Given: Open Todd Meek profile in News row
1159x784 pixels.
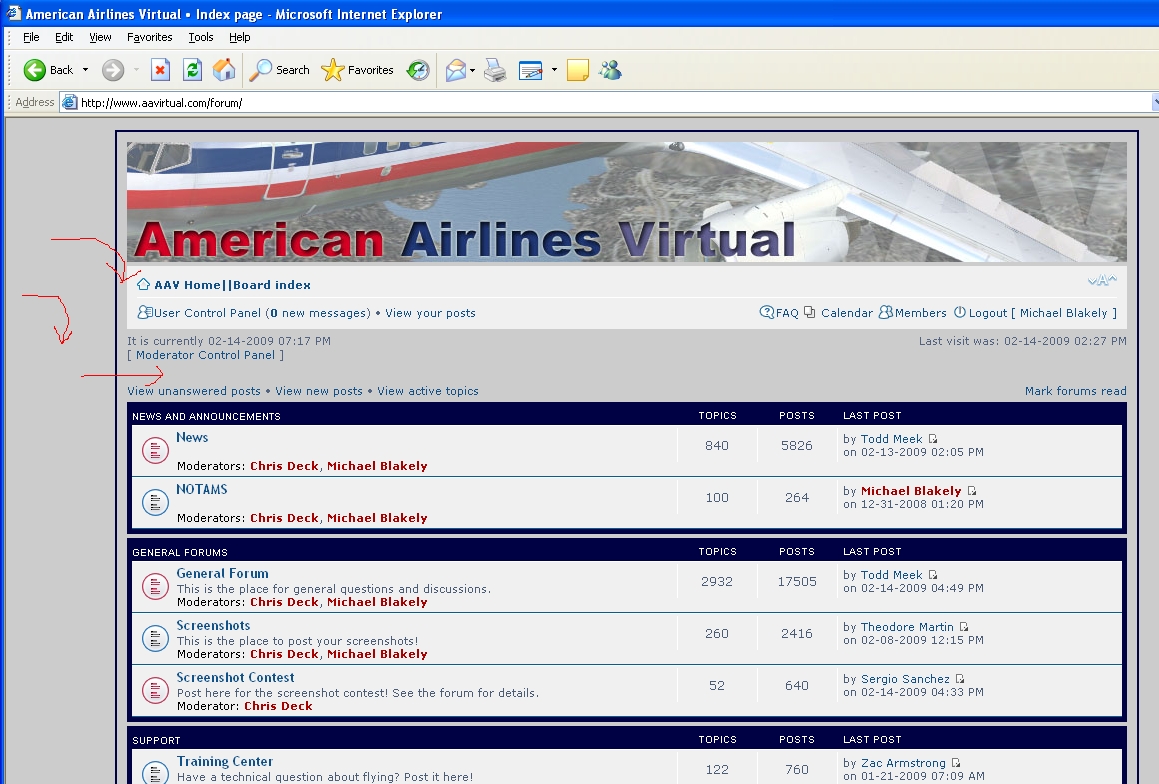Looking at the screenshot, I should tap(891, 439).
